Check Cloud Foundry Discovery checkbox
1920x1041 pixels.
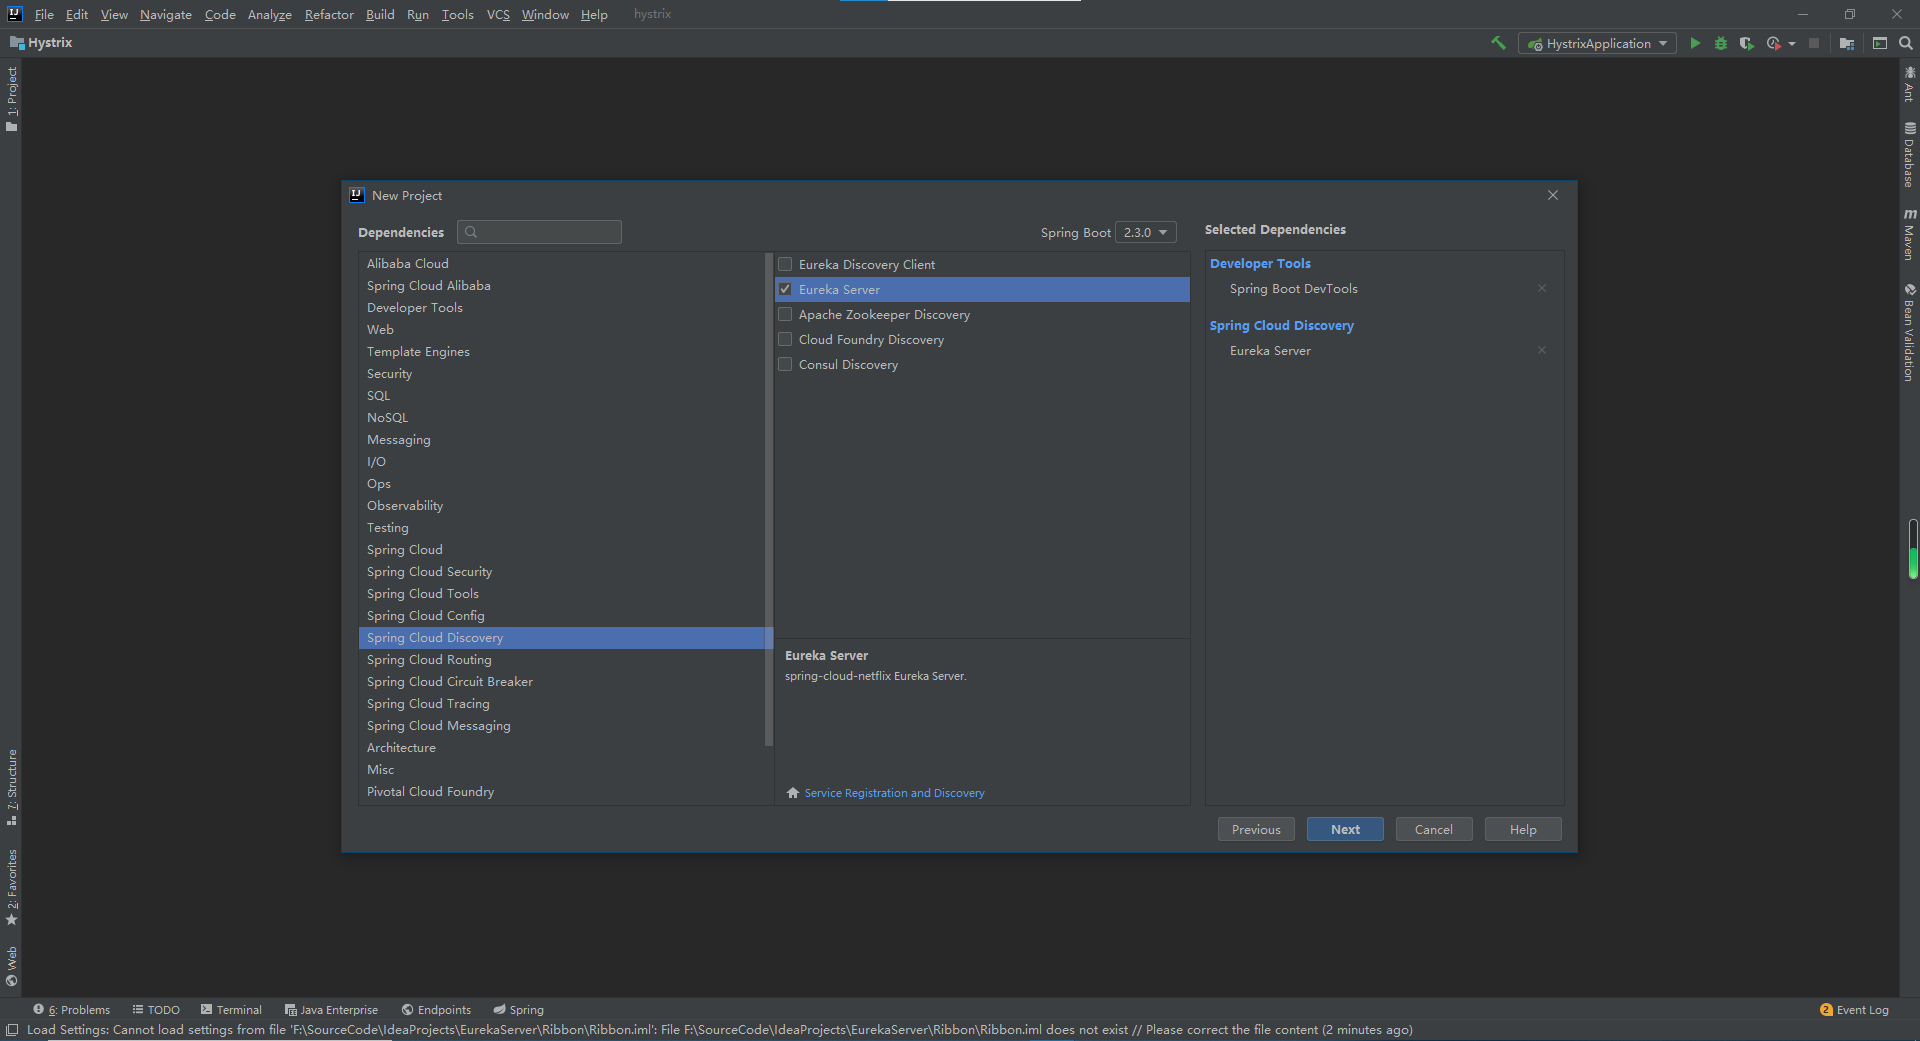tap(785, 339)
